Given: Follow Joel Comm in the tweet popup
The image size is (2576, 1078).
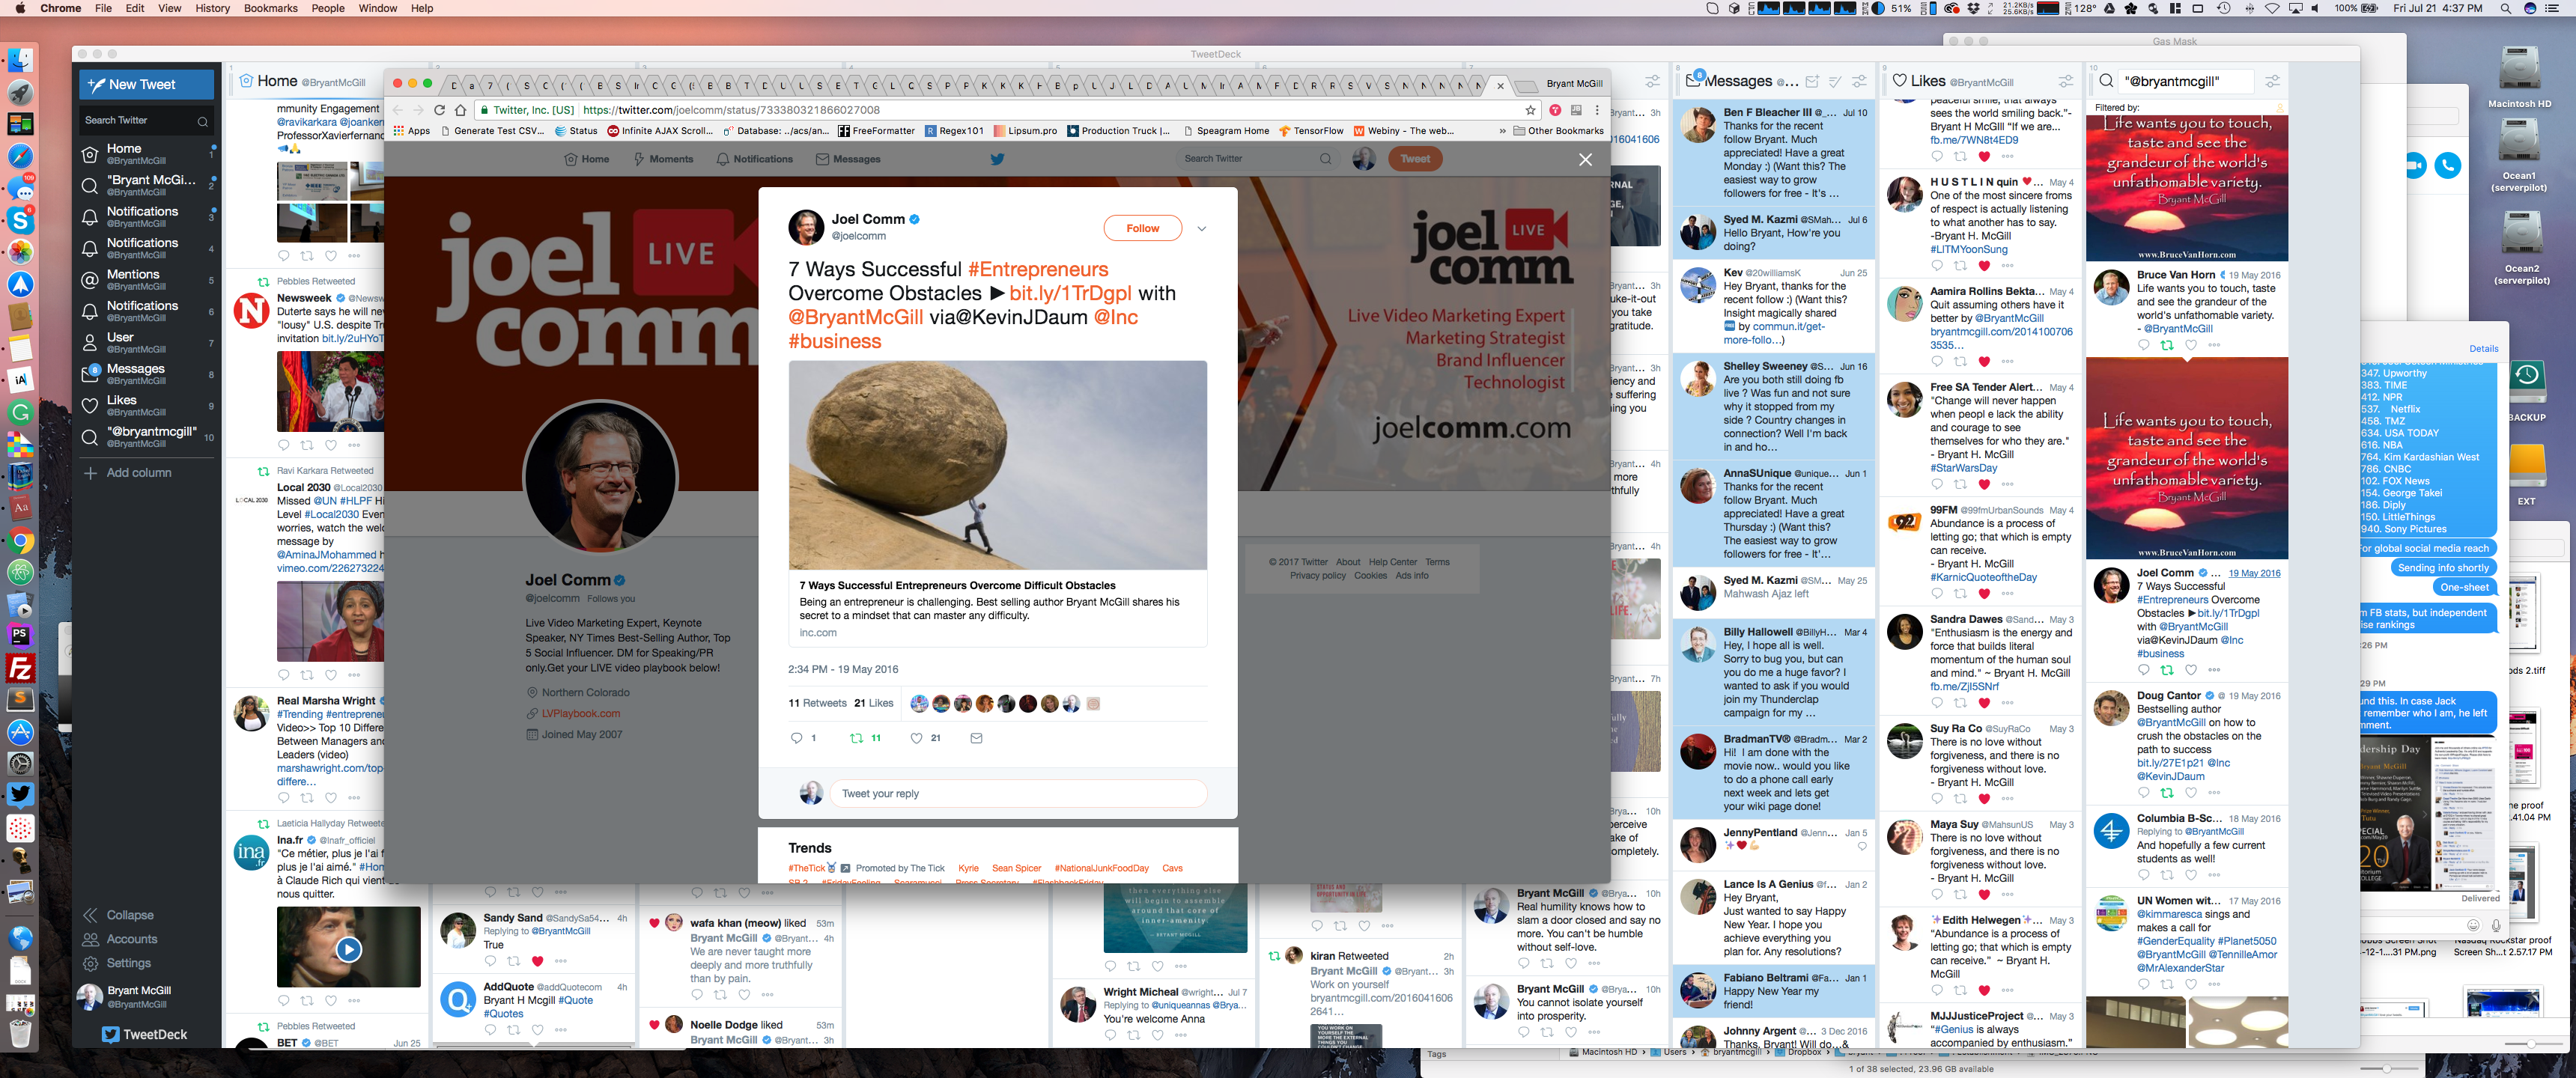Looking at the screenshot, I should (1142, 229).
